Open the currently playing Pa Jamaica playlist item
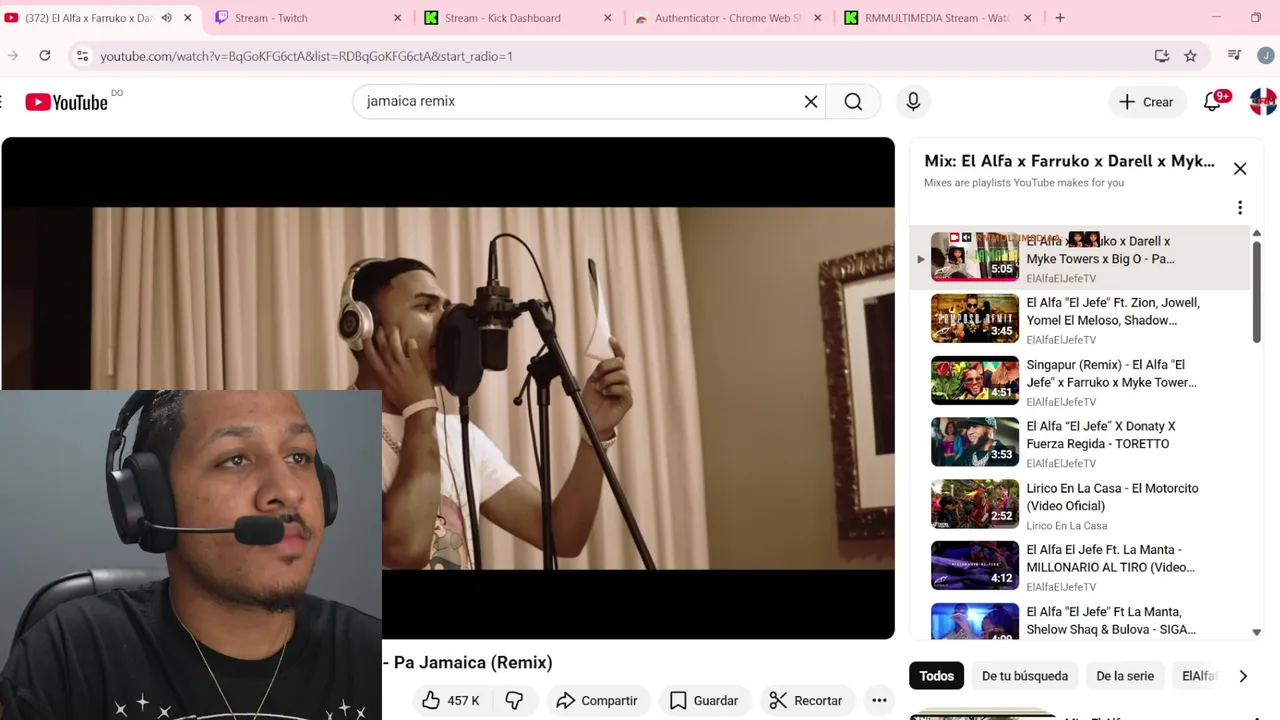 (x=1080, y=257)
